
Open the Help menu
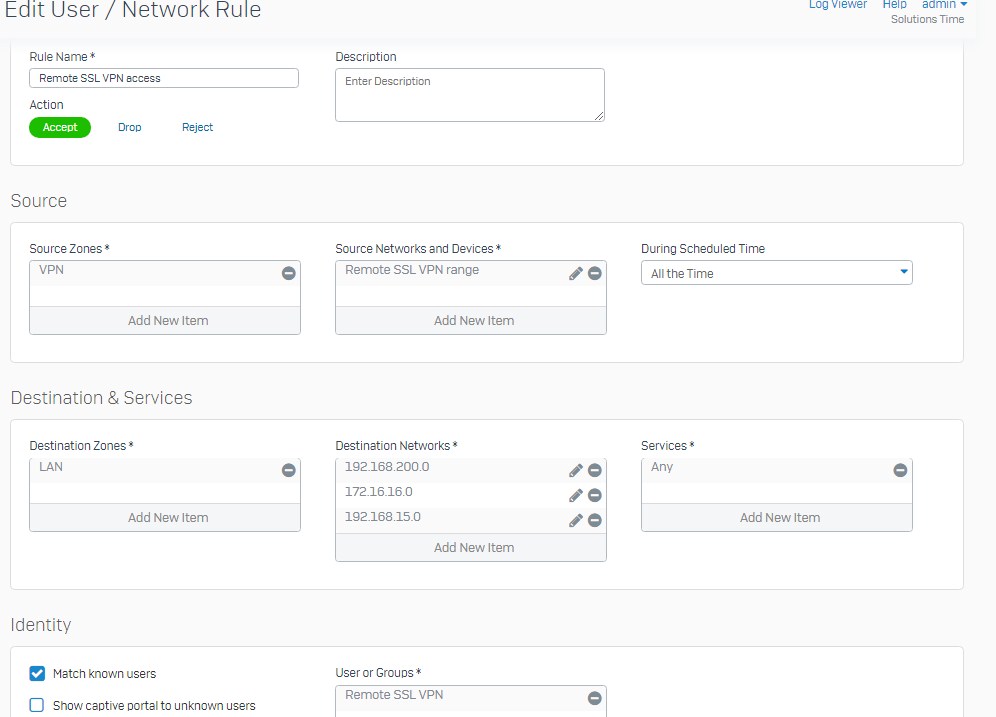coord(894,4)
